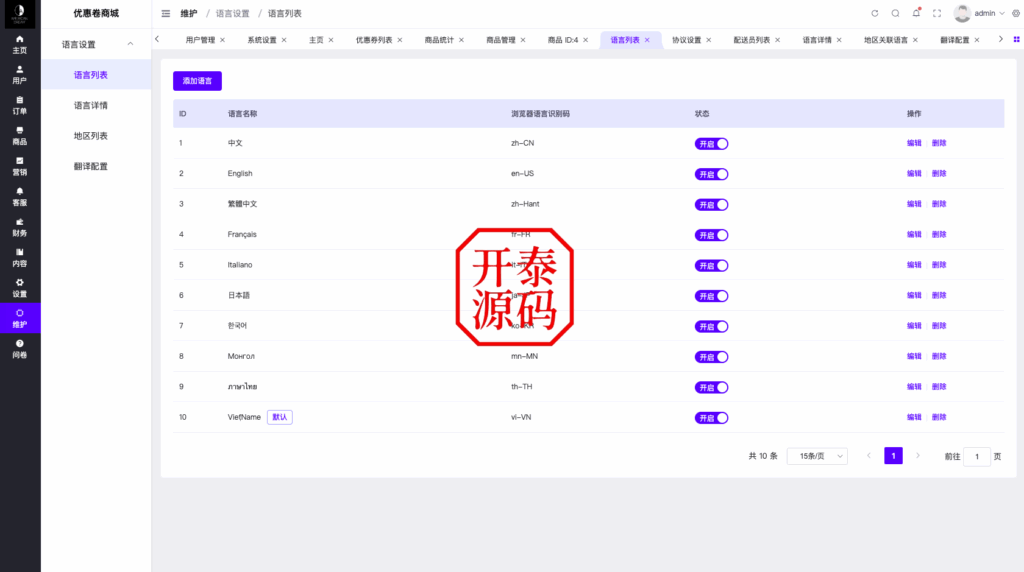Screen dimensions: 1024x572
Task: Click 编辑 for 日本語 row
Action: [x=914, y=295]
